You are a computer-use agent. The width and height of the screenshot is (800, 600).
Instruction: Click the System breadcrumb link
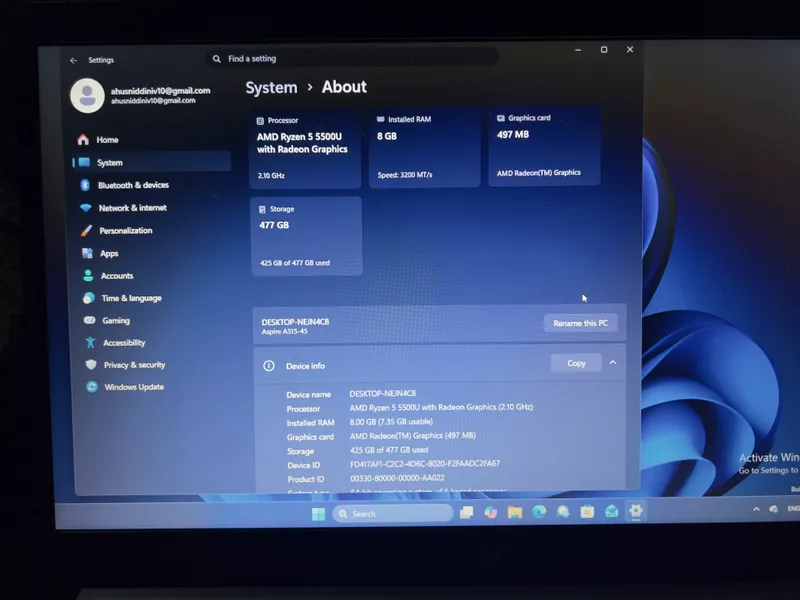271,88
